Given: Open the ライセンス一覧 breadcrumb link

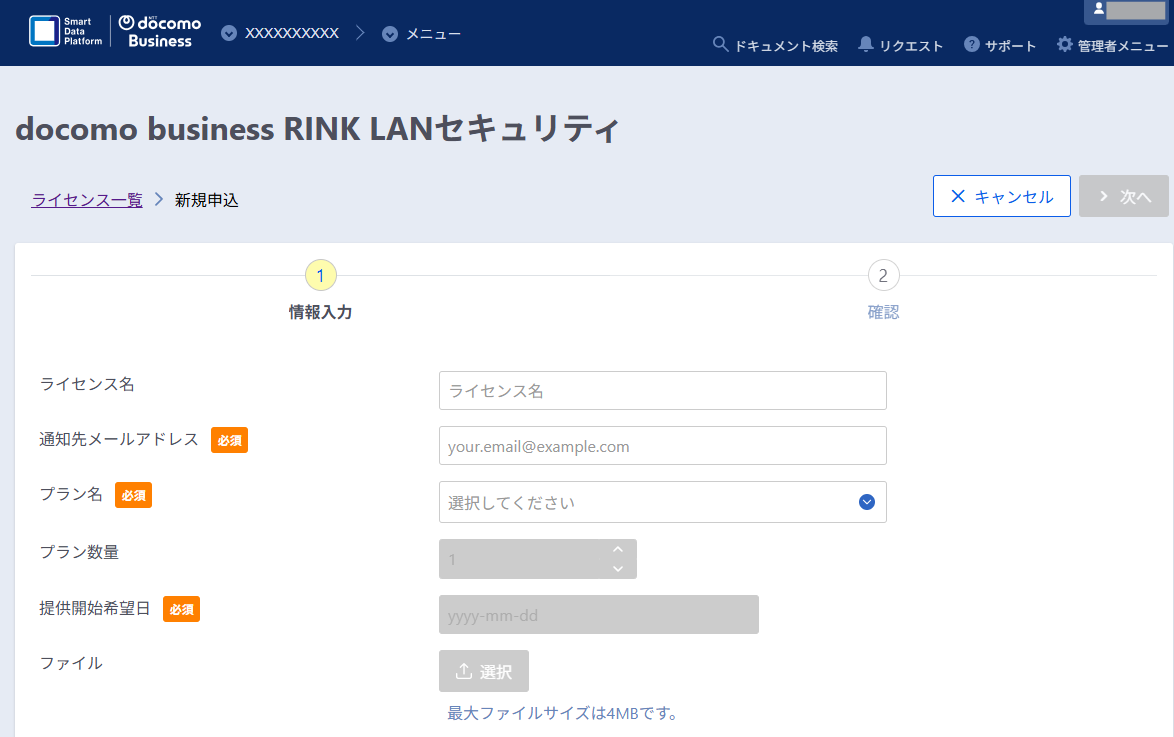Looking at the screenshot, I should [x=87, y=200].
